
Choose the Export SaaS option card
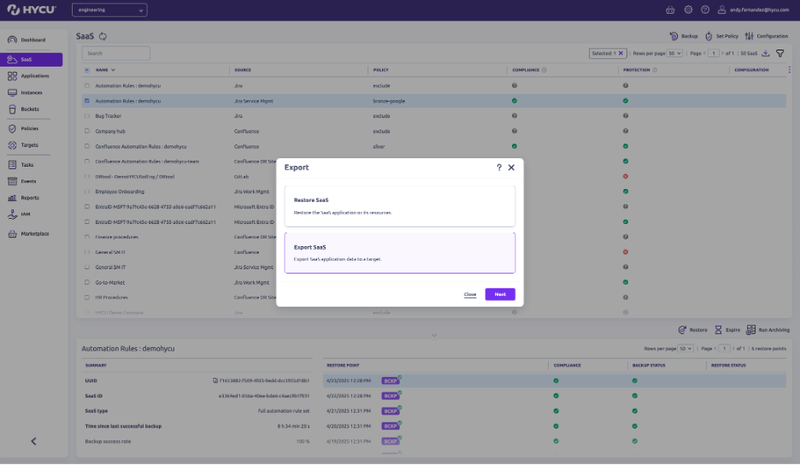pos(399,252)
